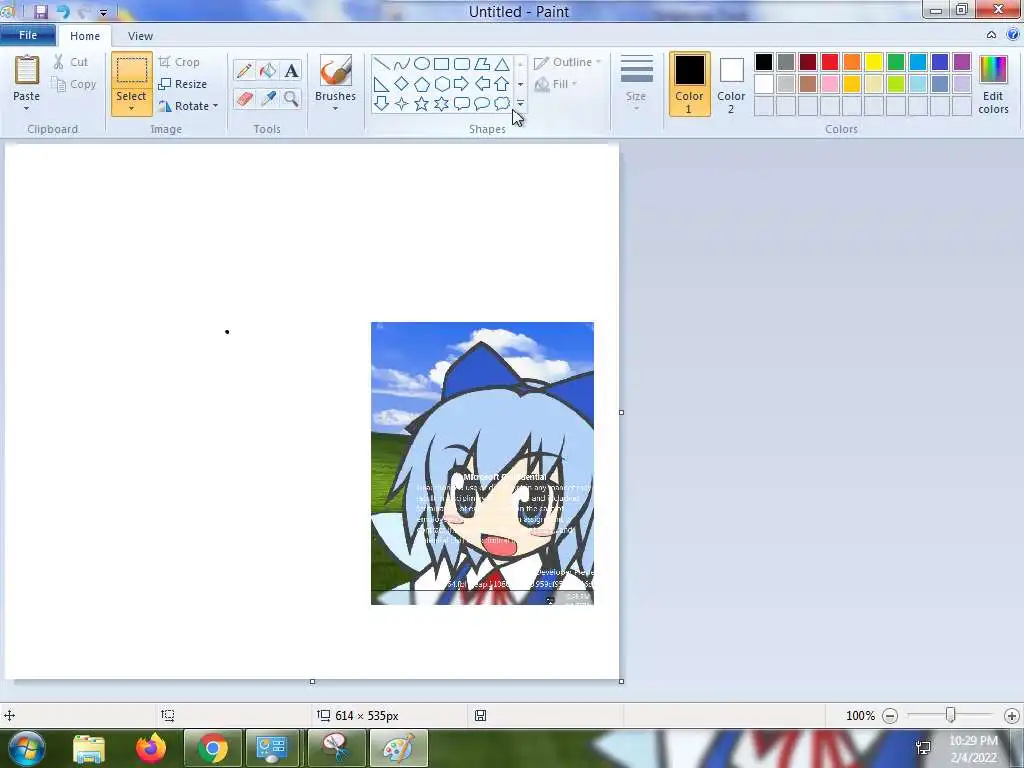This screenshot has width=1024, height=768.
Task: Select the Triangle shape
Action: [502, 64]
